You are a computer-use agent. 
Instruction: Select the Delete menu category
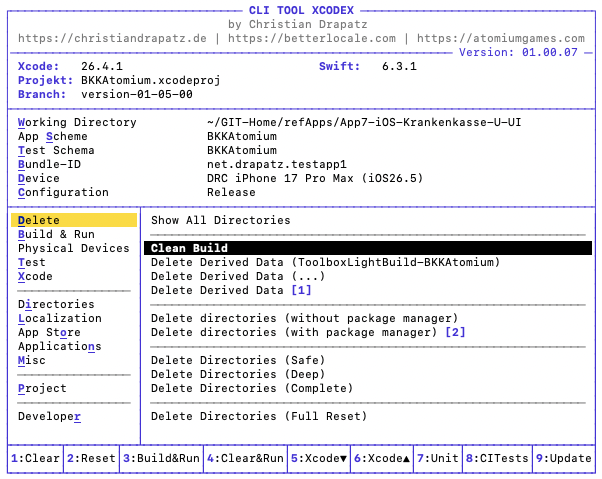pyautogui.click(x=74, y=220)
